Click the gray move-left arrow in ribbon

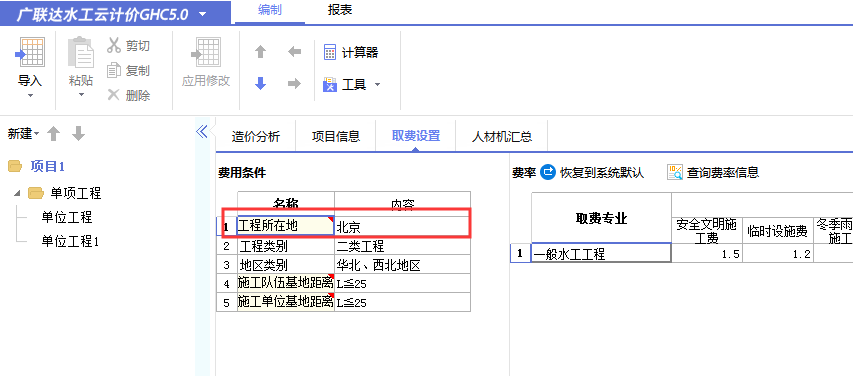coord(294,52)
